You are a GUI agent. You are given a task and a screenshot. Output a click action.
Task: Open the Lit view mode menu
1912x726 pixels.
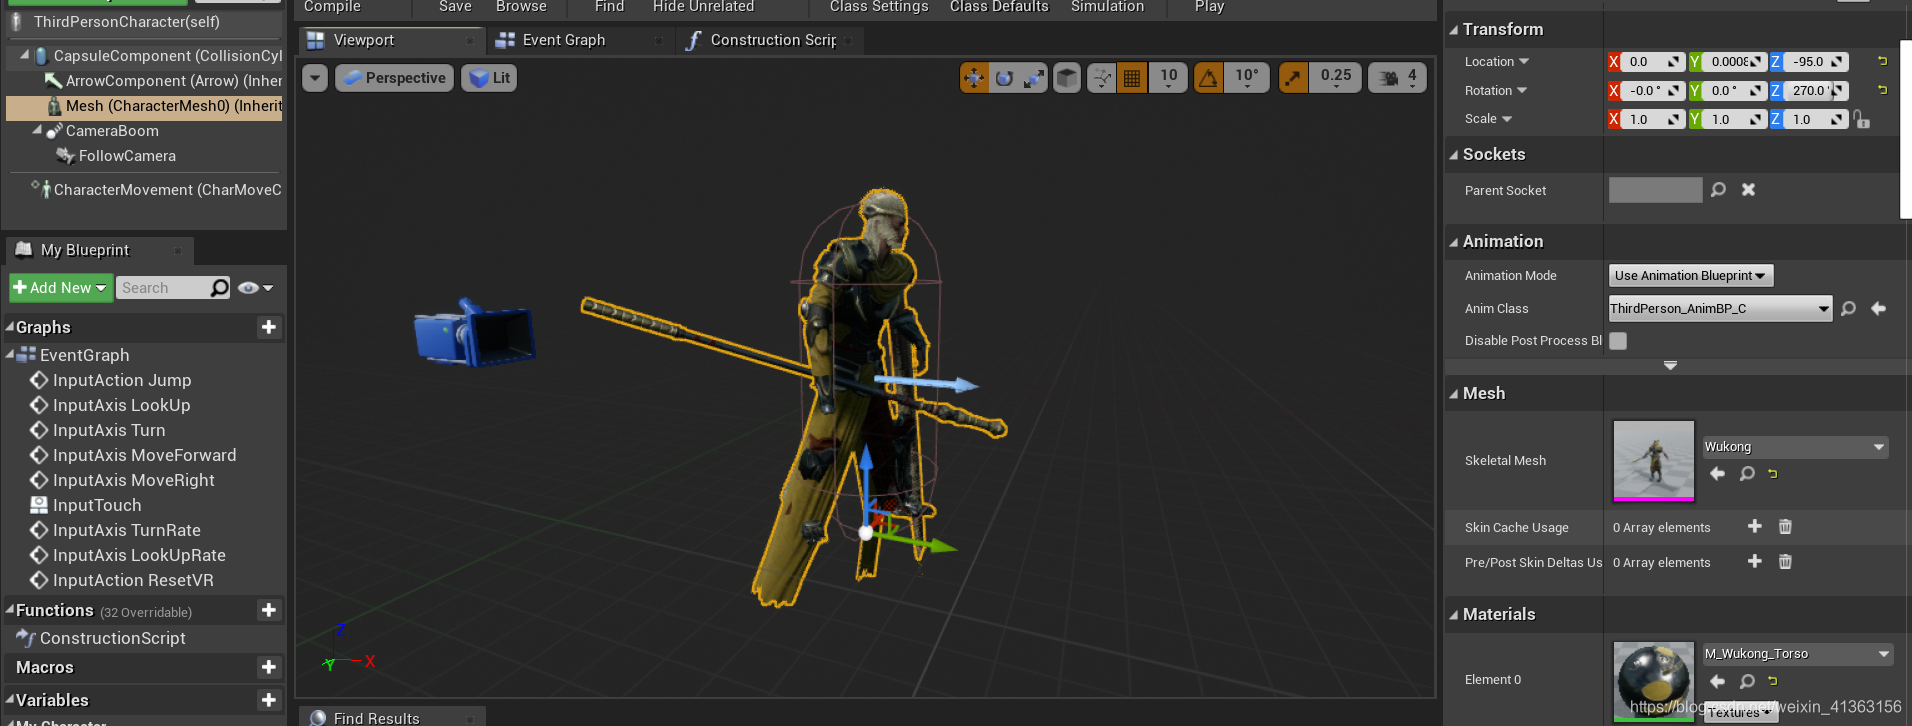489,78
